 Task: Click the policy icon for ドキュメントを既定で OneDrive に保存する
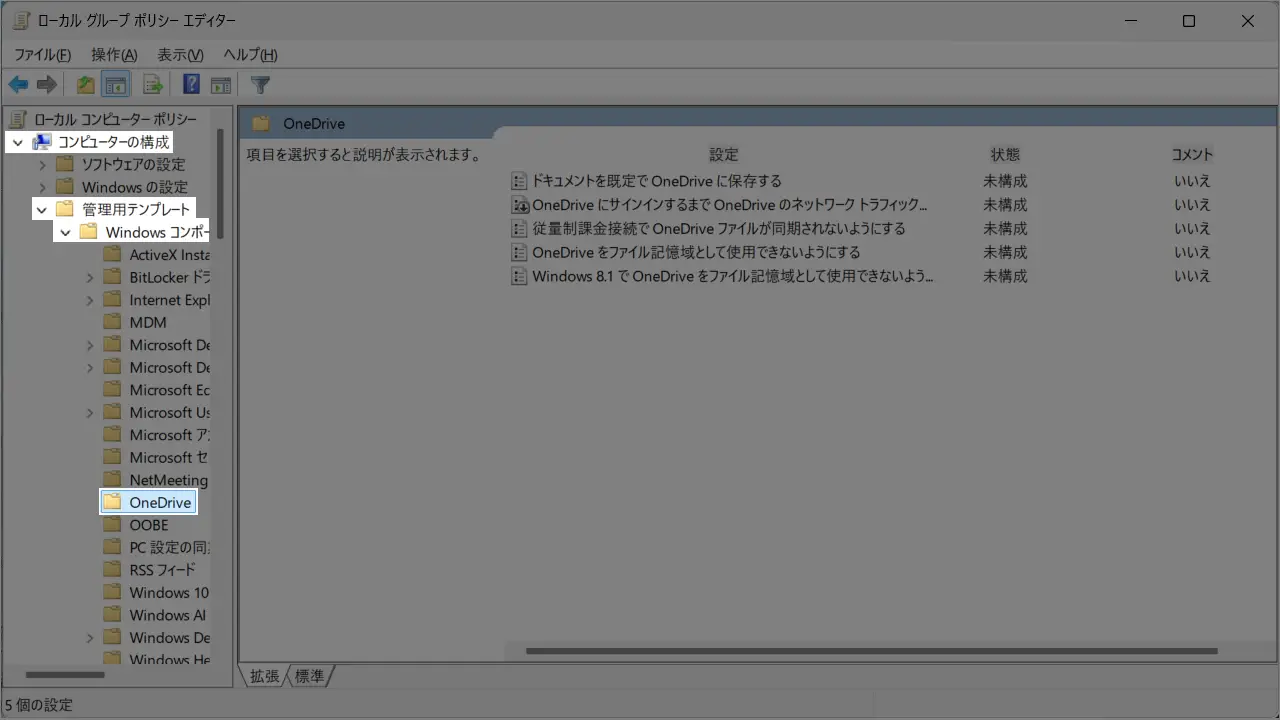click(519, 181)
